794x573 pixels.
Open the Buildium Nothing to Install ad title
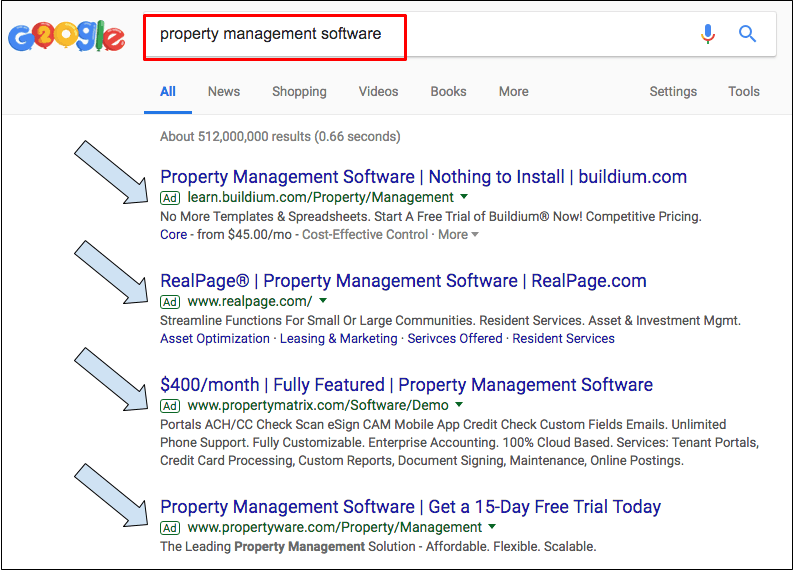pyautogui.click(x=423, y=177)
